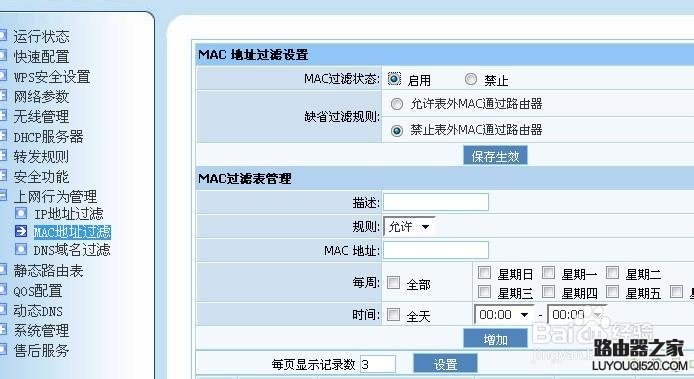The height and width of the screenshot is (379, 694).
Task: Check the 星期日 checkbox
Action: (484, 272)
